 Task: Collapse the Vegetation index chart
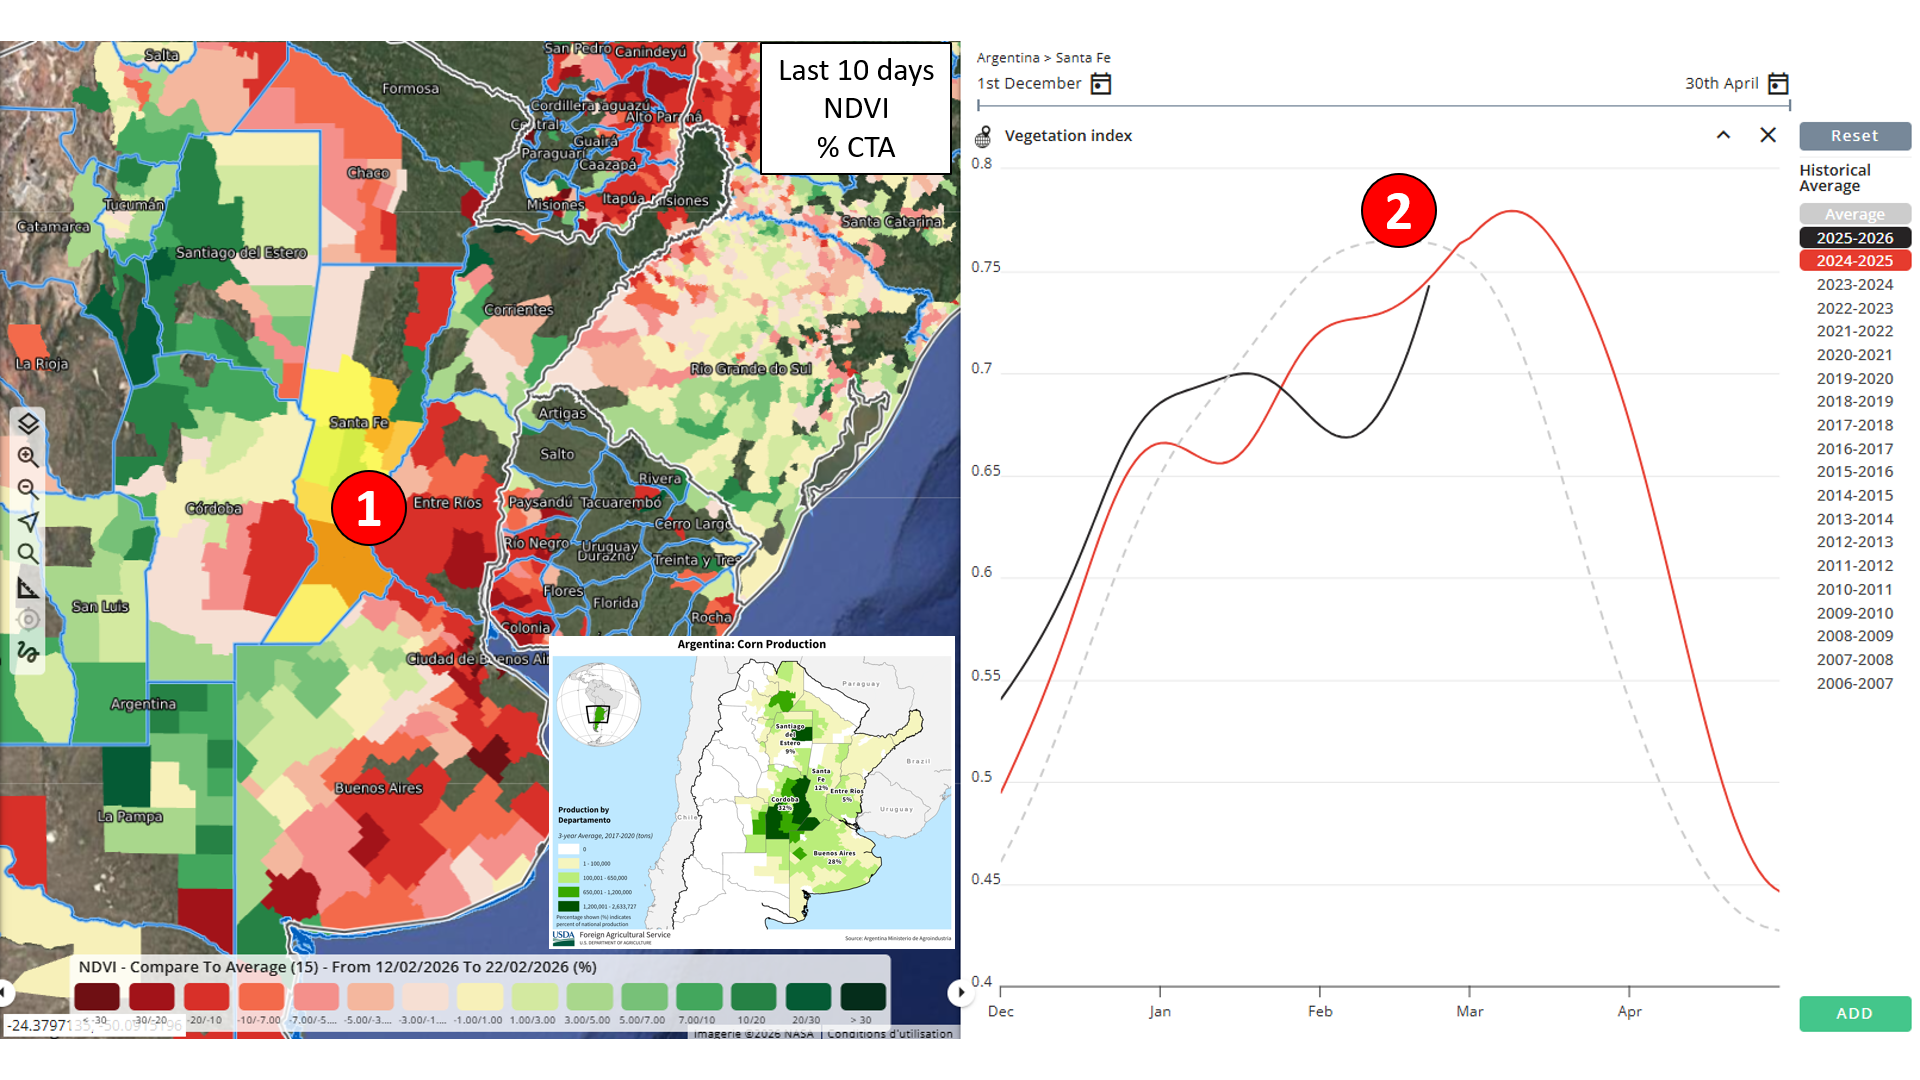tap(1723, 135)
